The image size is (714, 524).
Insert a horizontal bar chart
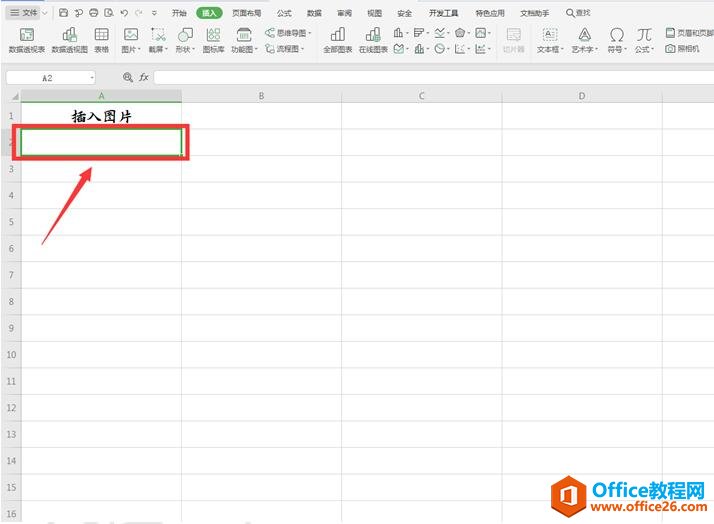tap(419, 33)
